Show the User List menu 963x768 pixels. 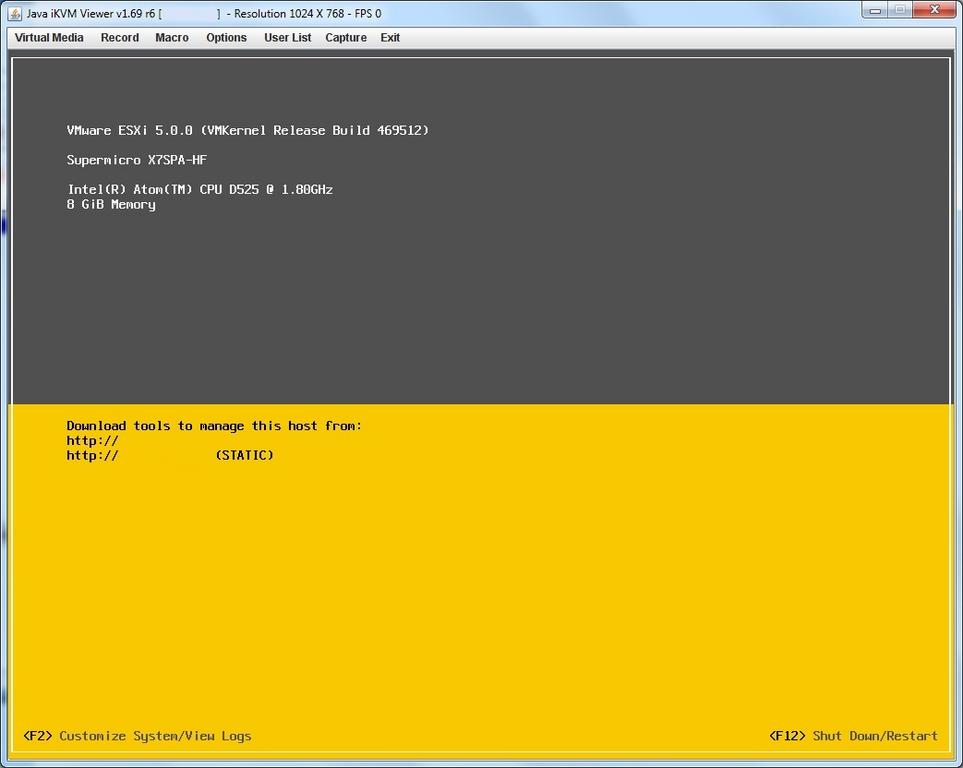287,38
